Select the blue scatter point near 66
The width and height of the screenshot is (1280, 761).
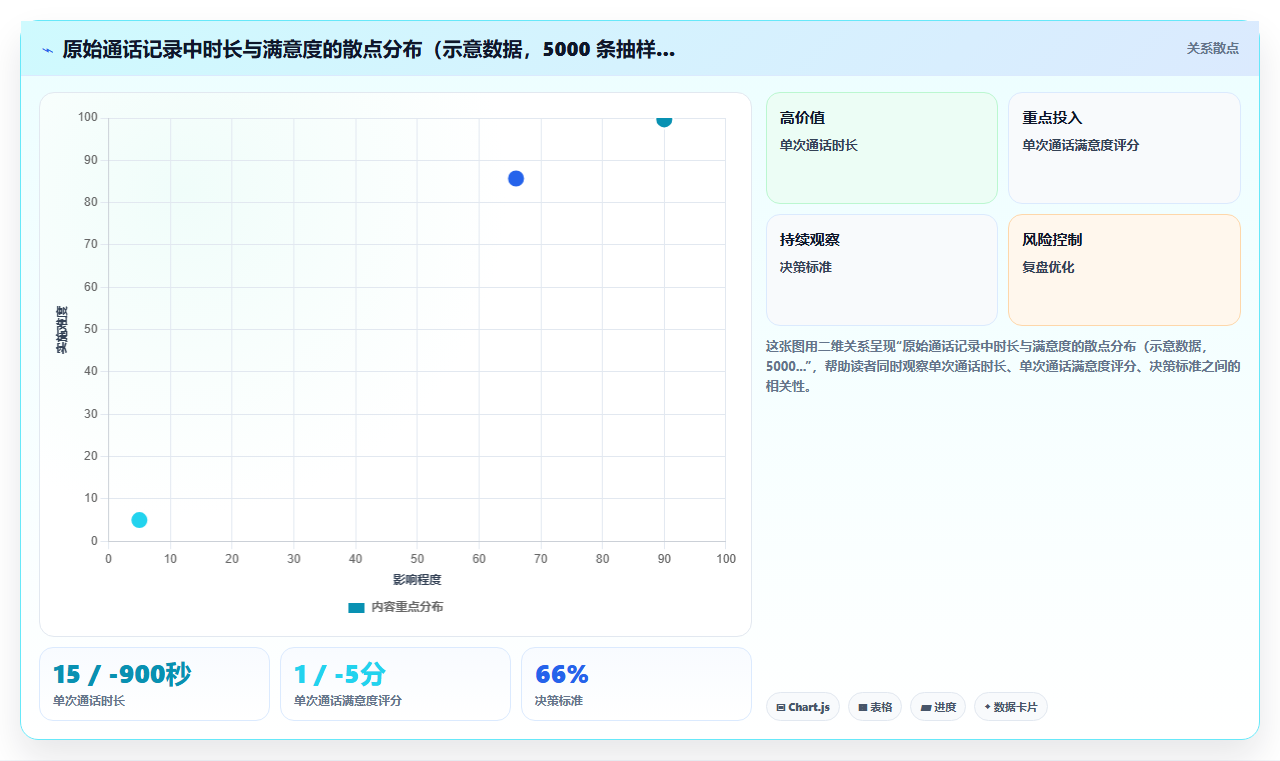pyautogui.click(x=516, y=178)
